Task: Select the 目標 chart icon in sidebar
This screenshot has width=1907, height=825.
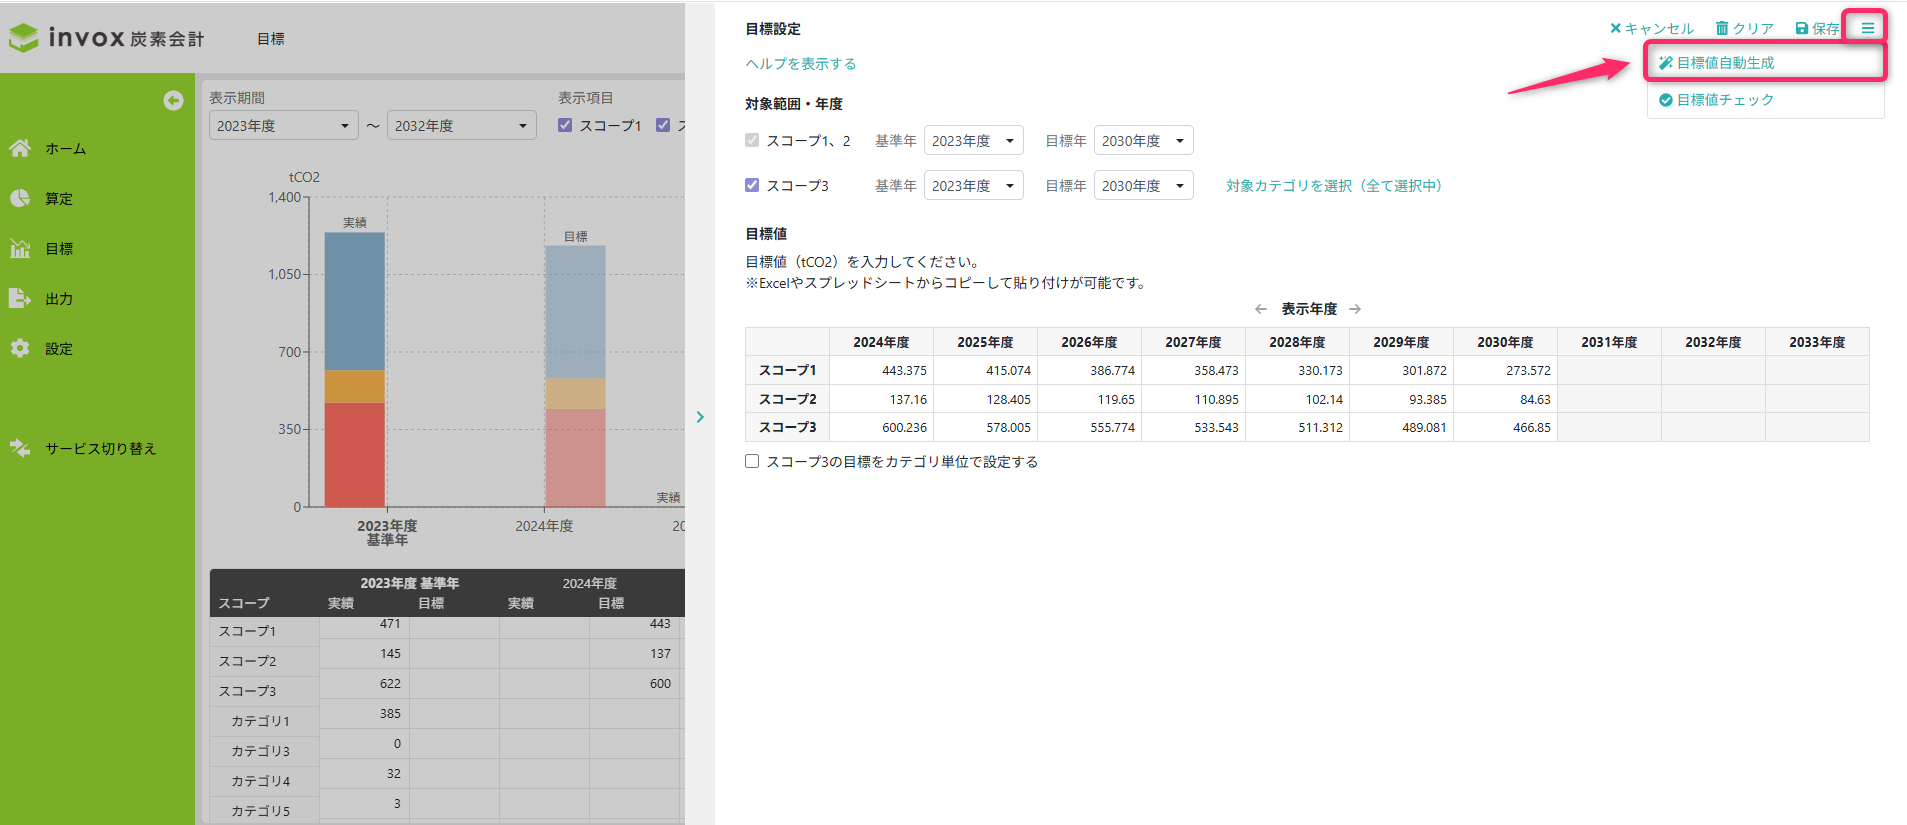Action: tap(20, 248)
